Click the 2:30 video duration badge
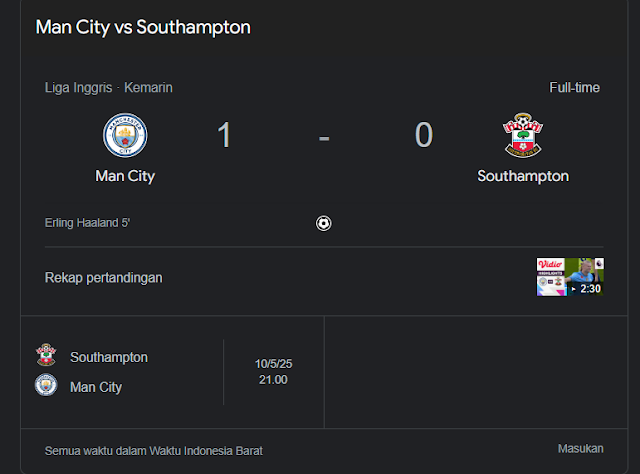 pos(590,288)
